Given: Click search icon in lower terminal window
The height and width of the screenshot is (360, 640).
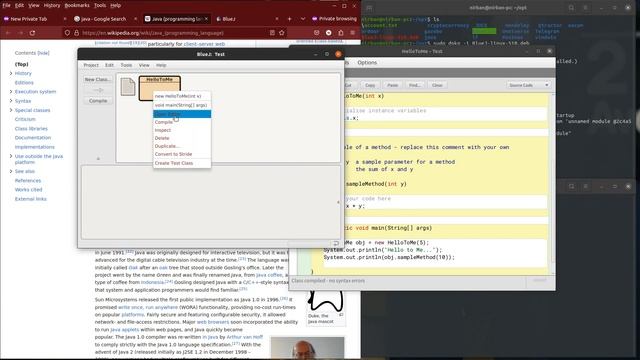Looking at the screenshot, I should click(x=571, y=186).
